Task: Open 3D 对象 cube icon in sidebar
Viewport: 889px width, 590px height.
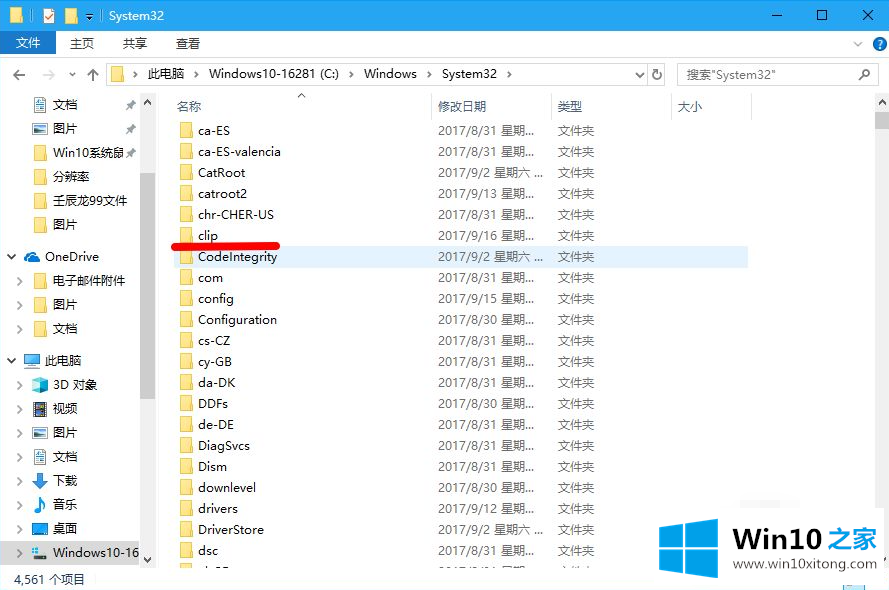Action: click(40, 385)
